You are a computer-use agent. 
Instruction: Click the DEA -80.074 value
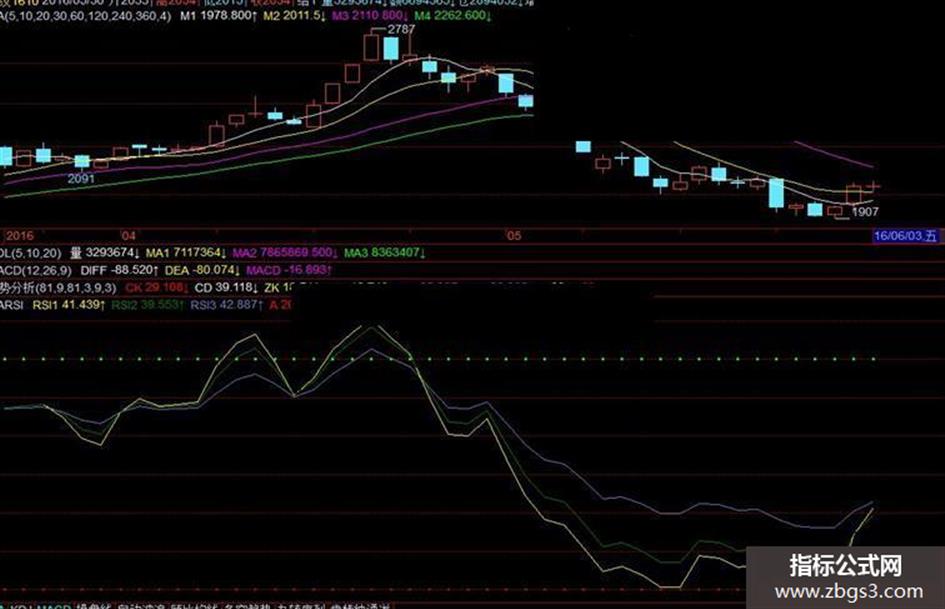click(x=202, y=270)
